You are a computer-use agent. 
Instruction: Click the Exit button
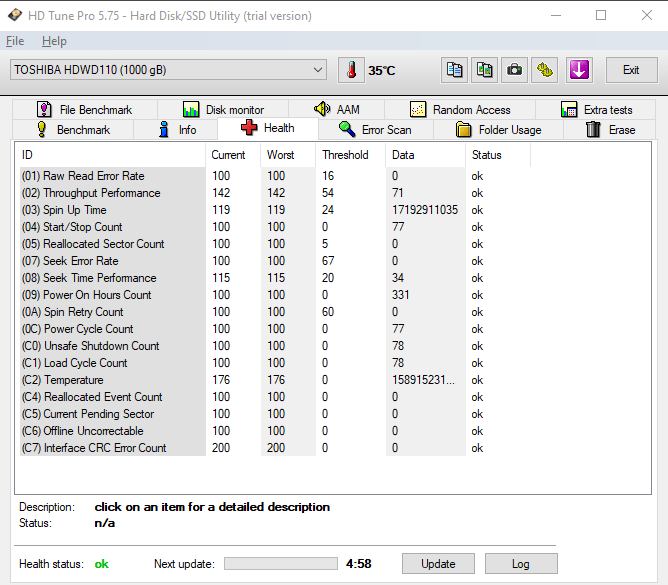(631, 70)
